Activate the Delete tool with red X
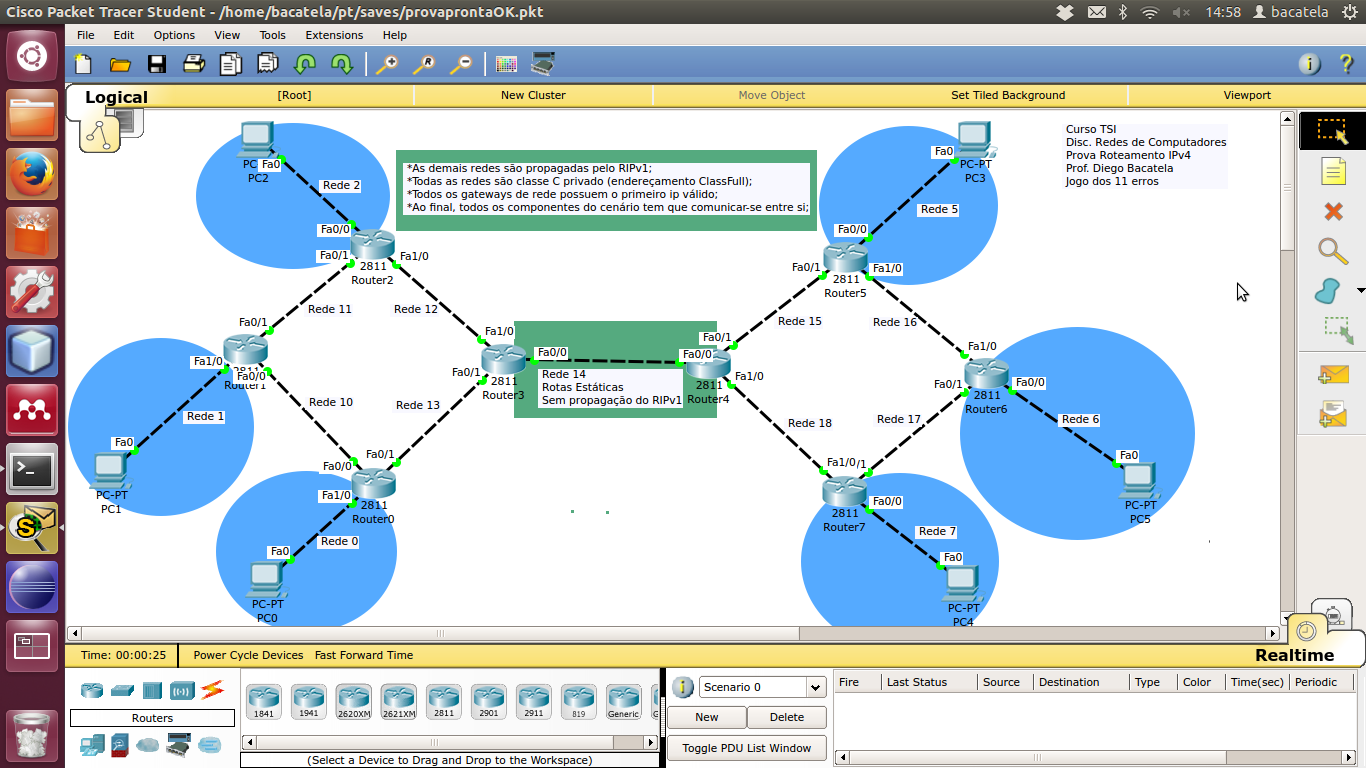Viewport: 1366px width, 768px height. [1332, 211]
